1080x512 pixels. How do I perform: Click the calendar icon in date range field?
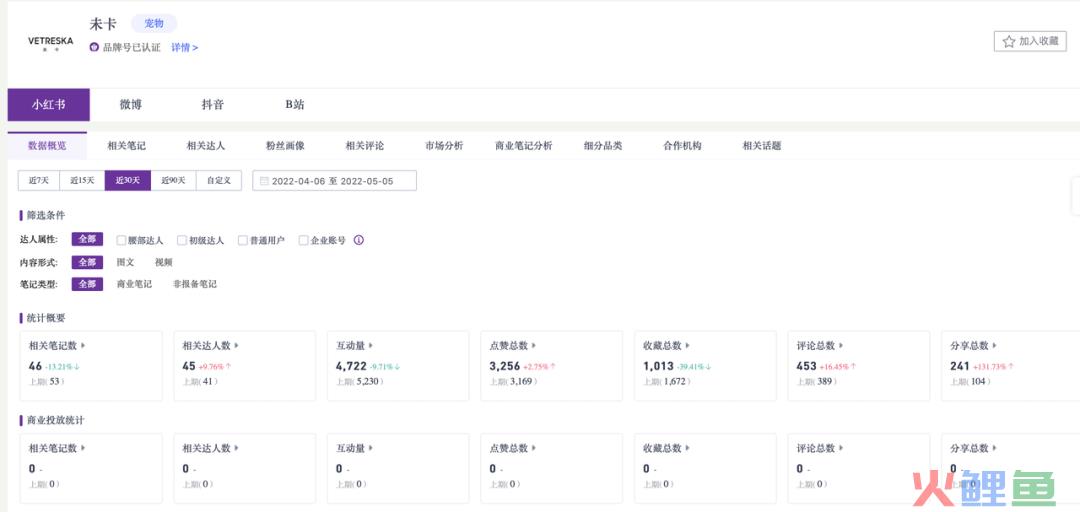pos(264,181)
